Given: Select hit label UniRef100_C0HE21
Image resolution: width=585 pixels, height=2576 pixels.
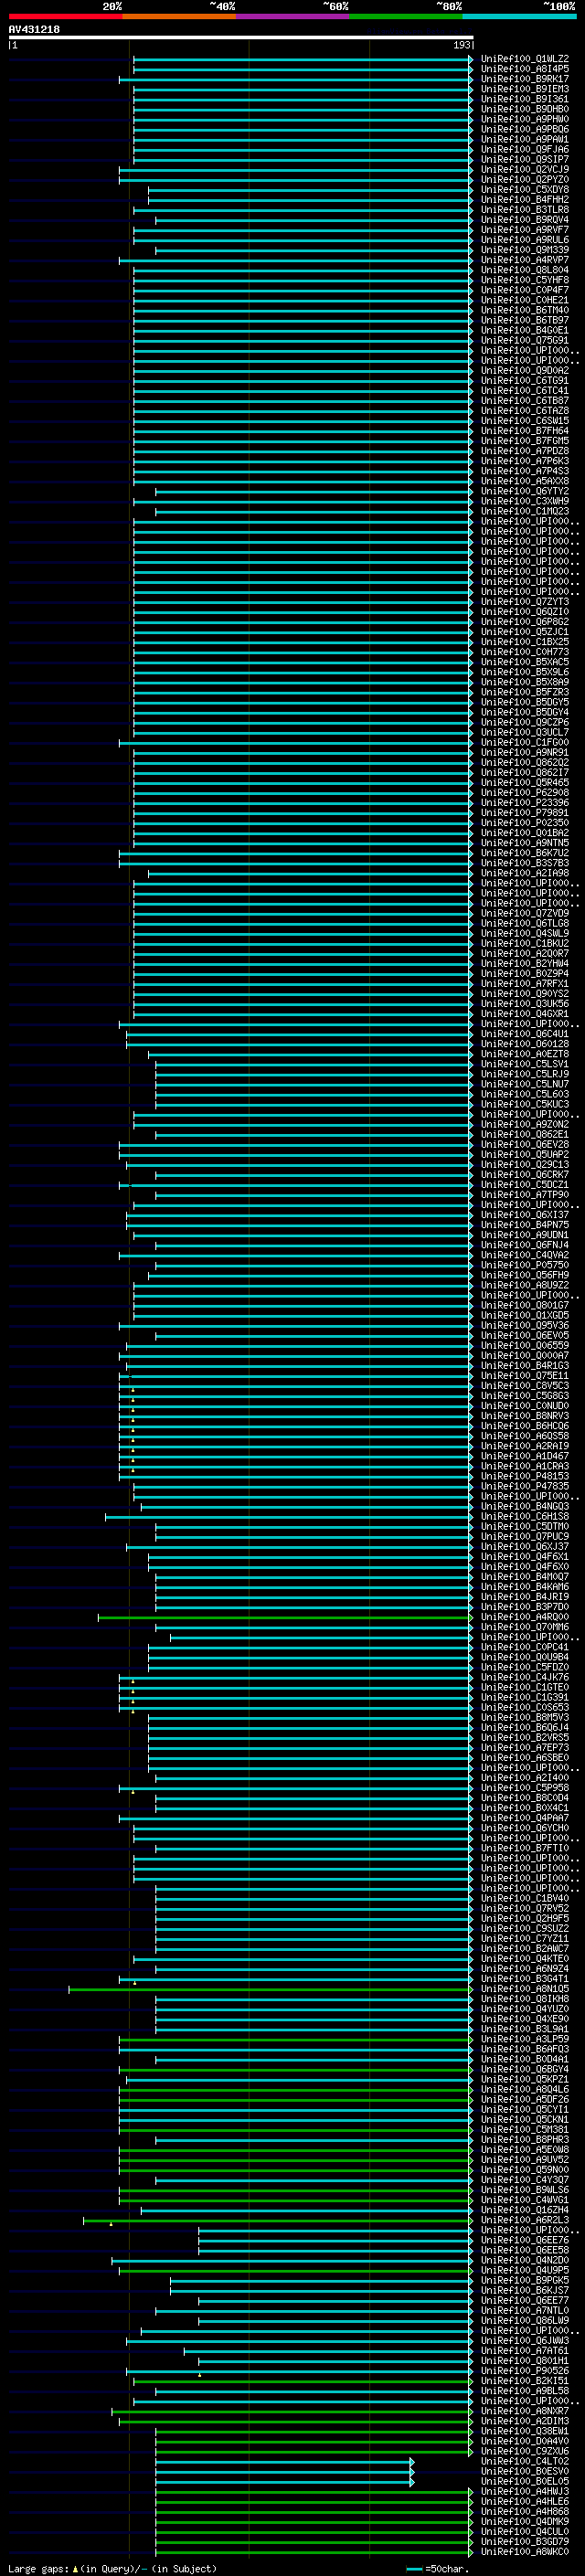Looking at the screenshot, I should pyautogui.click(x=524, y=300).
